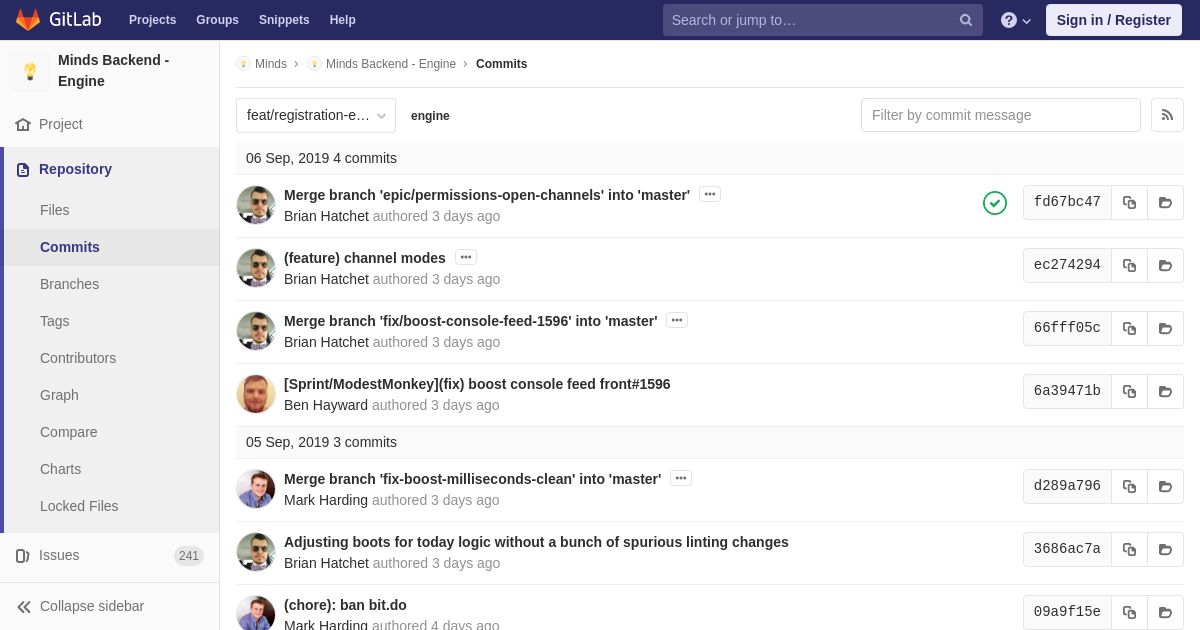Focus the Search or jump to field
Screen dimensions: 1200x630
822,20
